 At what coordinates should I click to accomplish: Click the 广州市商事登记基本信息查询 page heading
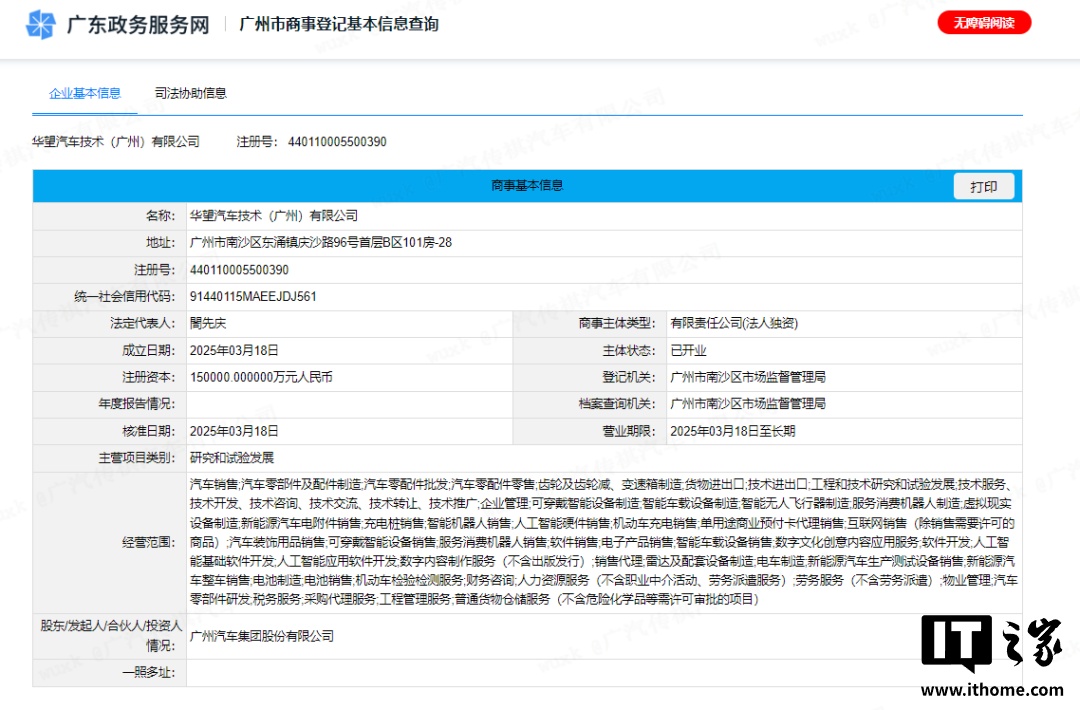(339, 24)
